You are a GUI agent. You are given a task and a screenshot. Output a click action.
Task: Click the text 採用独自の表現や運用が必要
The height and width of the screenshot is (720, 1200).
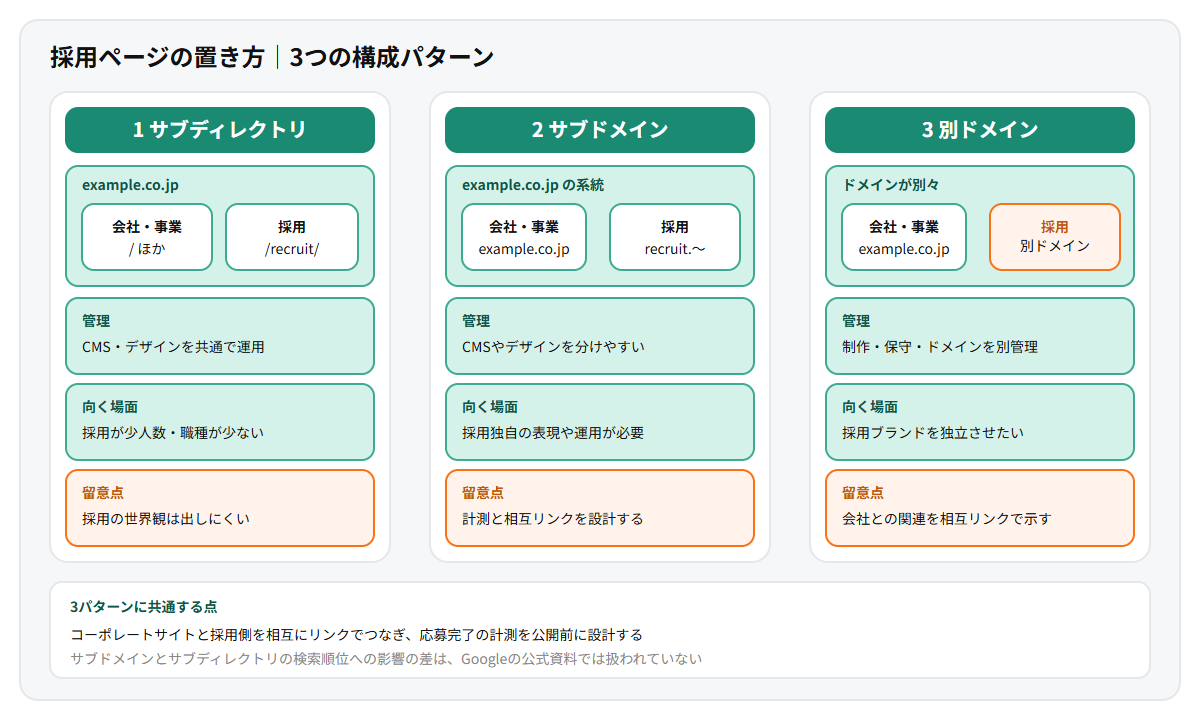point(553,433)
